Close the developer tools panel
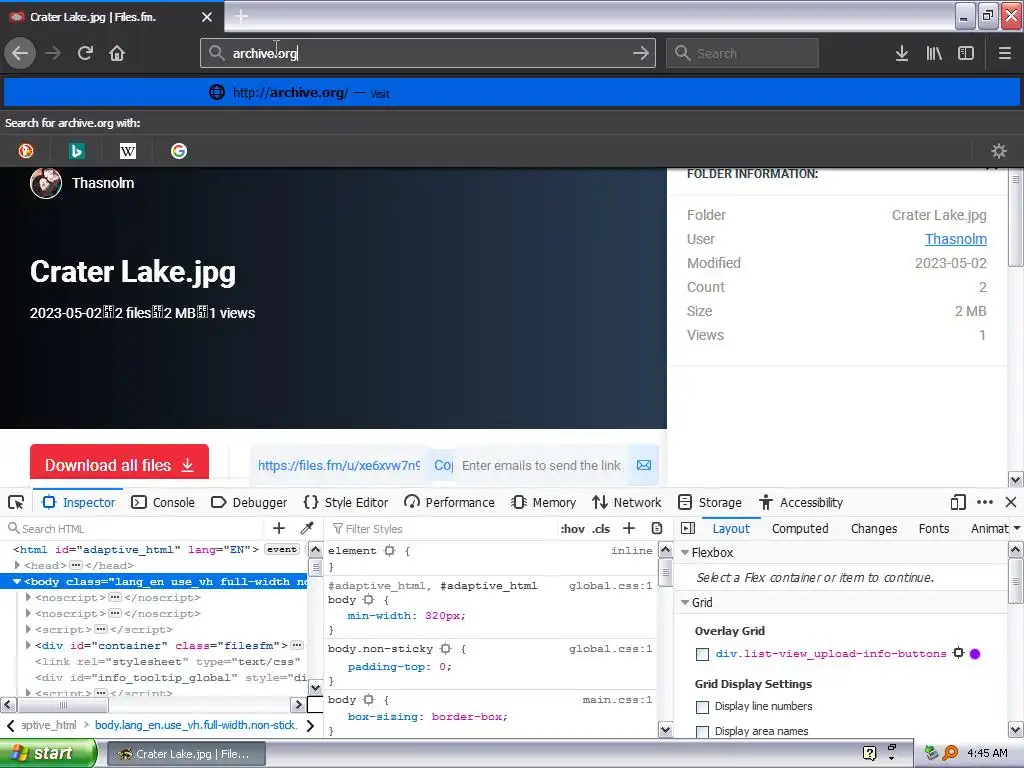This screenshot has height=768, width=1024. tap(1011, 502)
